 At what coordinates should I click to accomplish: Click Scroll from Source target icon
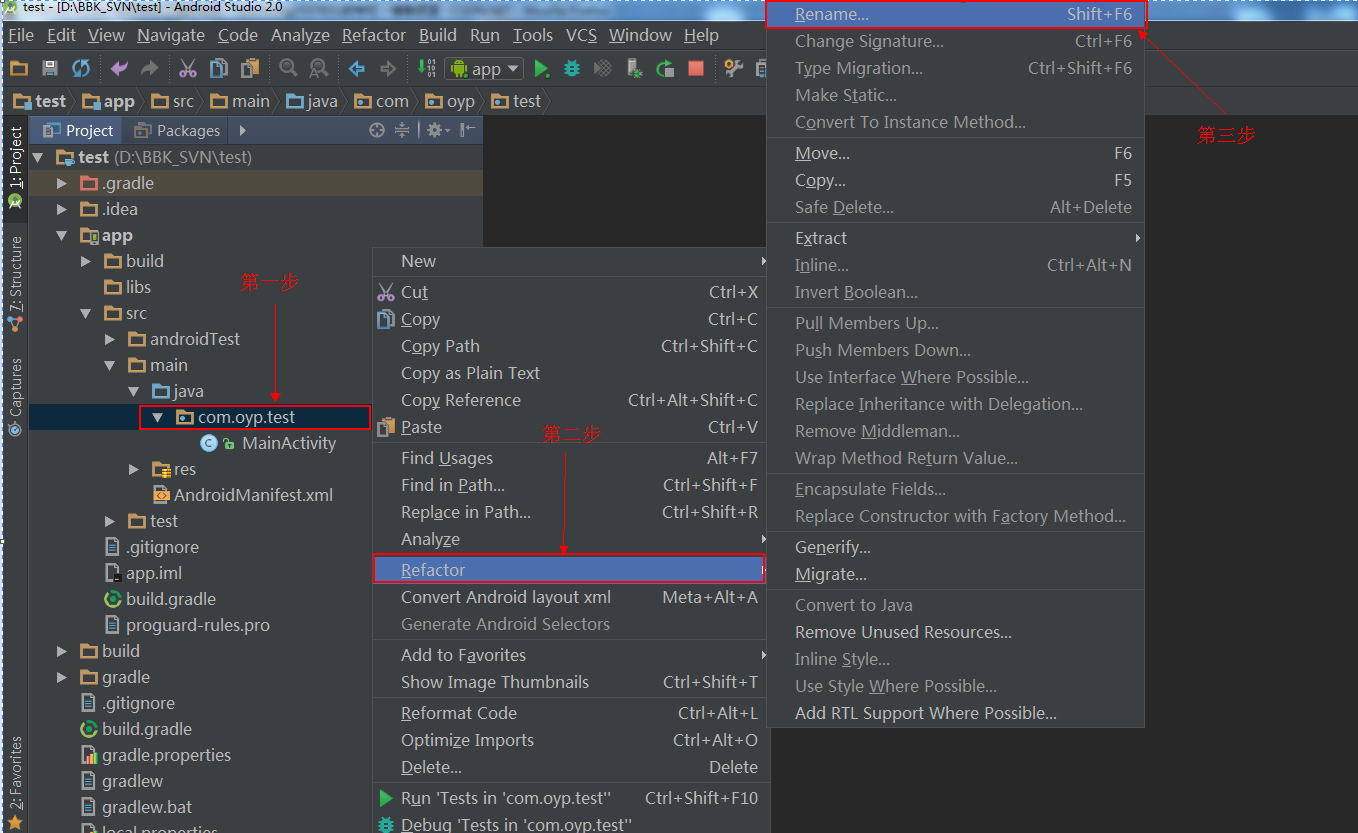377,130
